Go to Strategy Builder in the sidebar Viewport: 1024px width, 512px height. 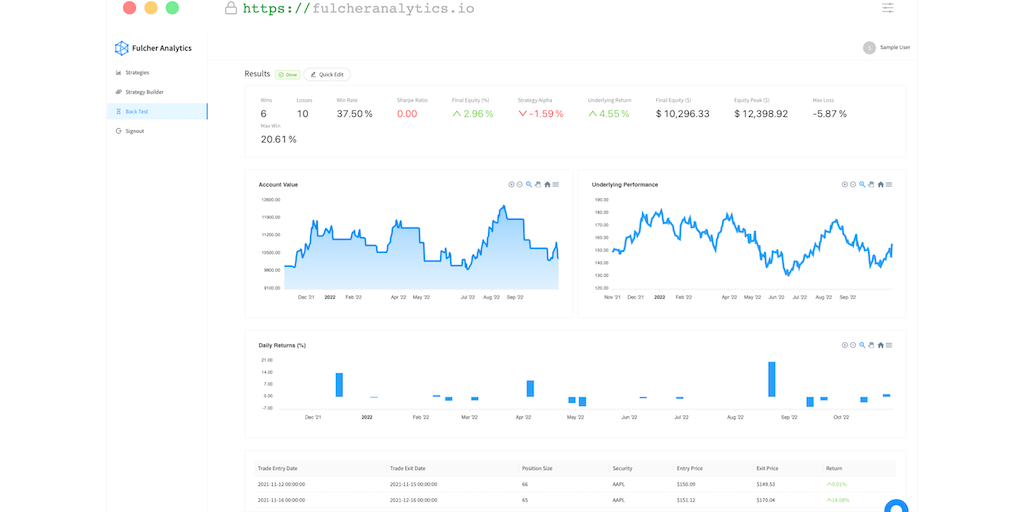144,92
